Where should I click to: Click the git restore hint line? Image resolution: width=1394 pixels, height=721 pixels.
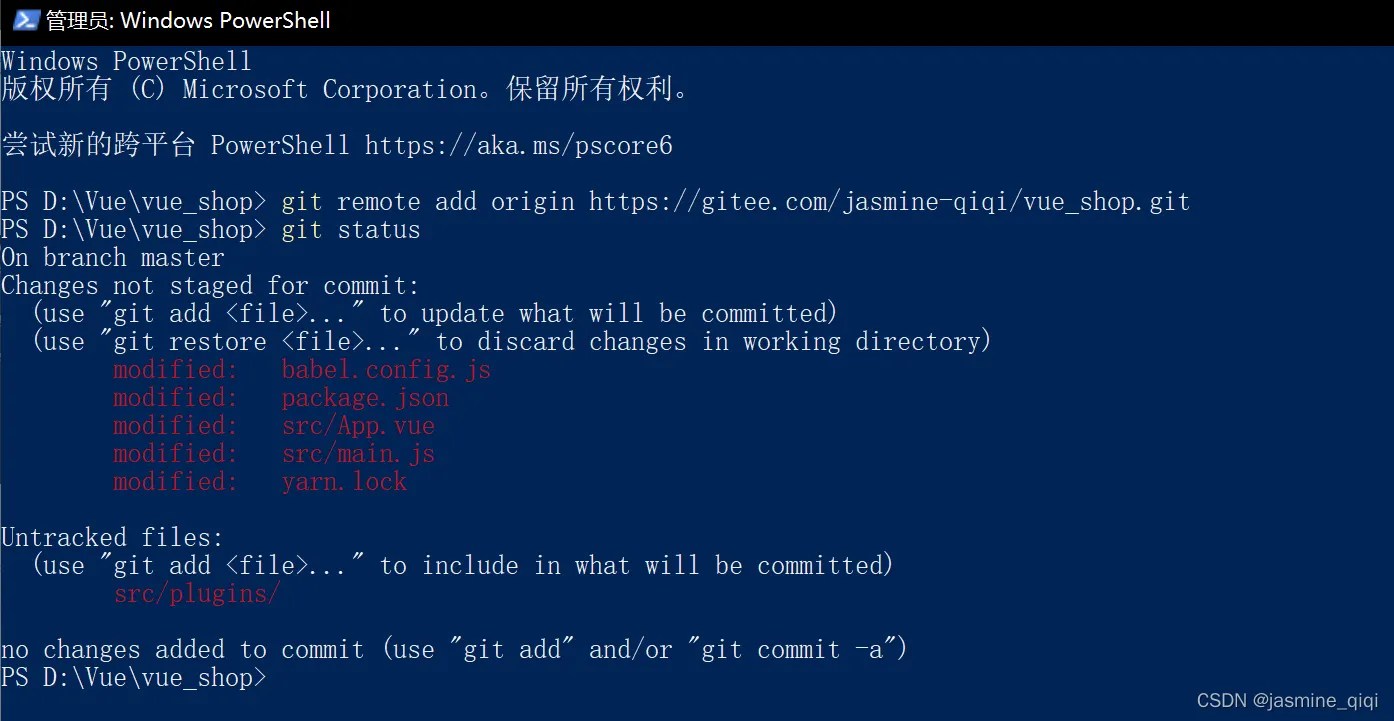point(512,342)
